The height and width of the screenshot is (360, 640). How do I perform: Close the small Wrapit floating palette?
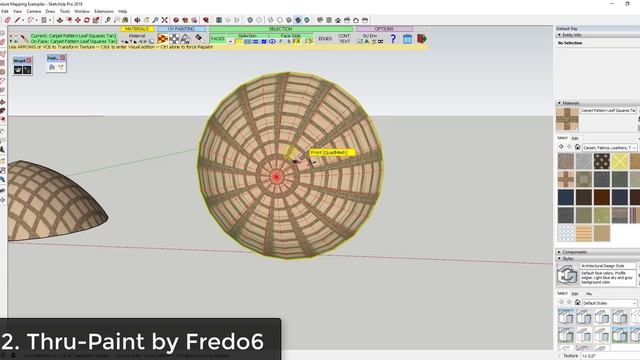click(29, 60)
